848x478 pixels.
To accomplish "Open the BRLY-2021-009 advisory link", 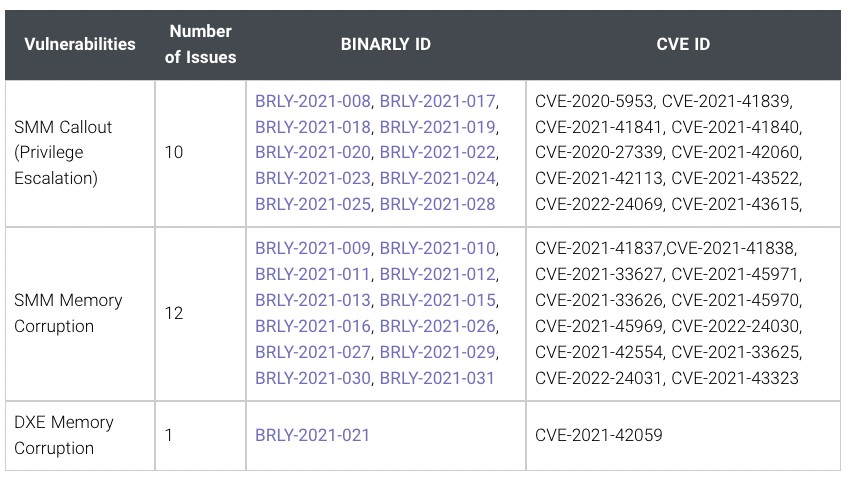I will click(x=312, y=248).
